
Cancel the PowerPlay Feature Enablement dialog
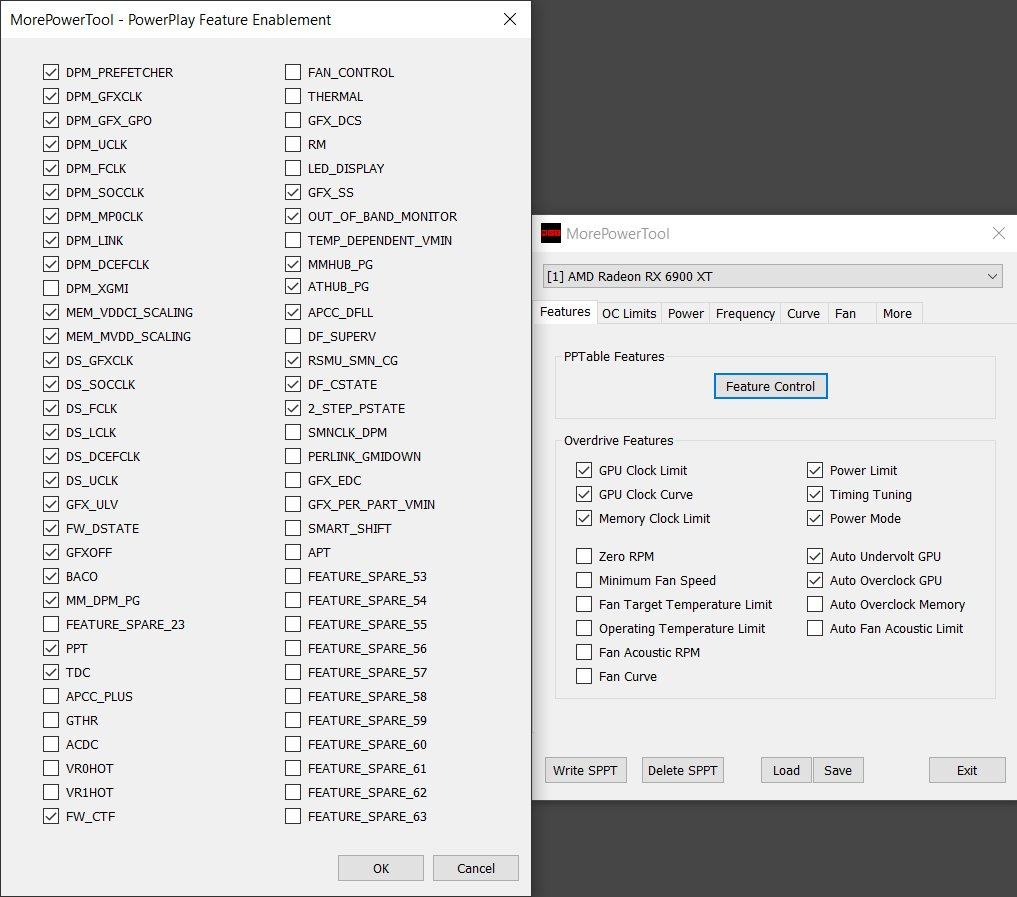[x=475, y=868]
